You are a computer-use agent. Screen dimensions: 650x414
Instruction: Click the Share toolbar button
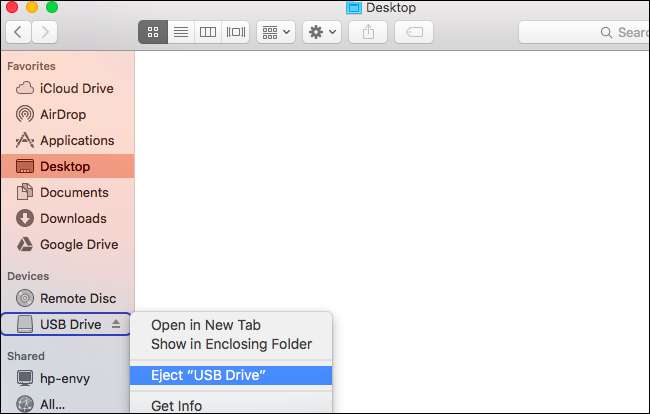(368, 32)
